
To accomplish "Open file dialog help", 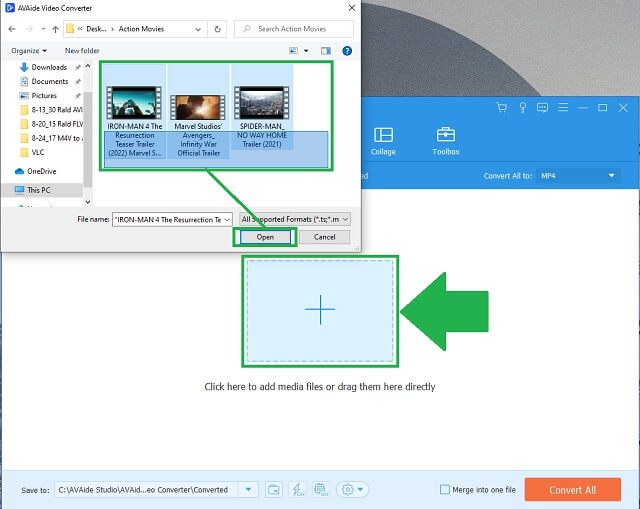I will click(347, 51).
